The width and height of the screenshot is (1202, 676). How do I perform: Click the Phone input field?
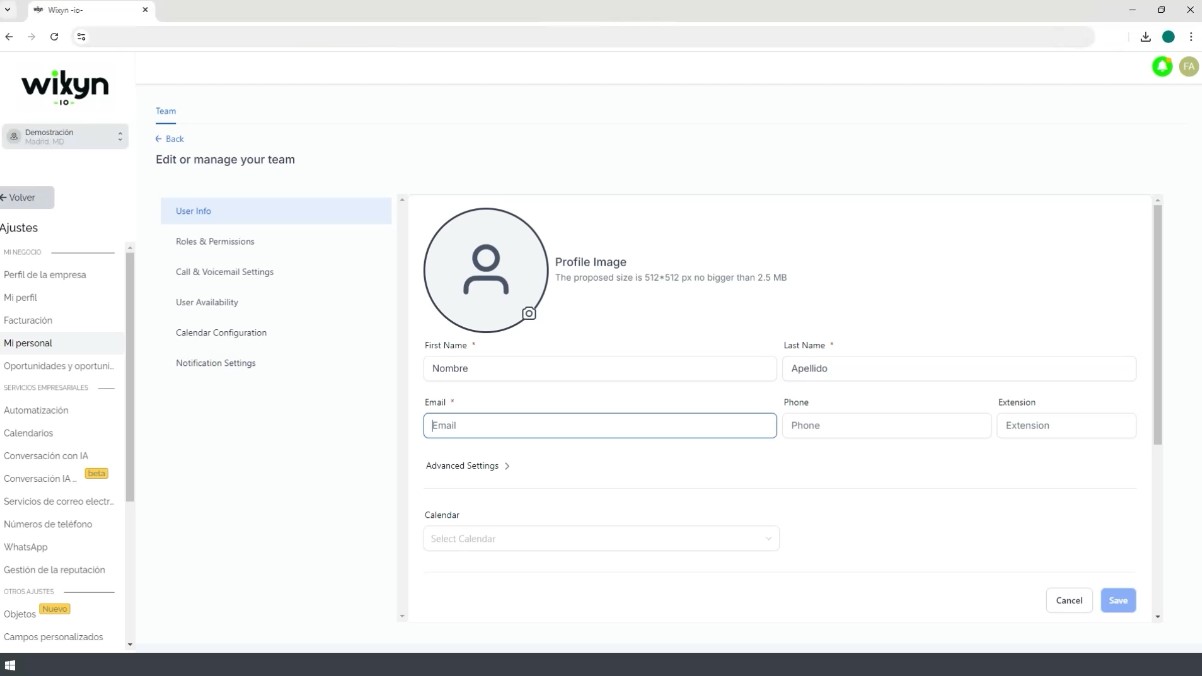tap(887, 425)
